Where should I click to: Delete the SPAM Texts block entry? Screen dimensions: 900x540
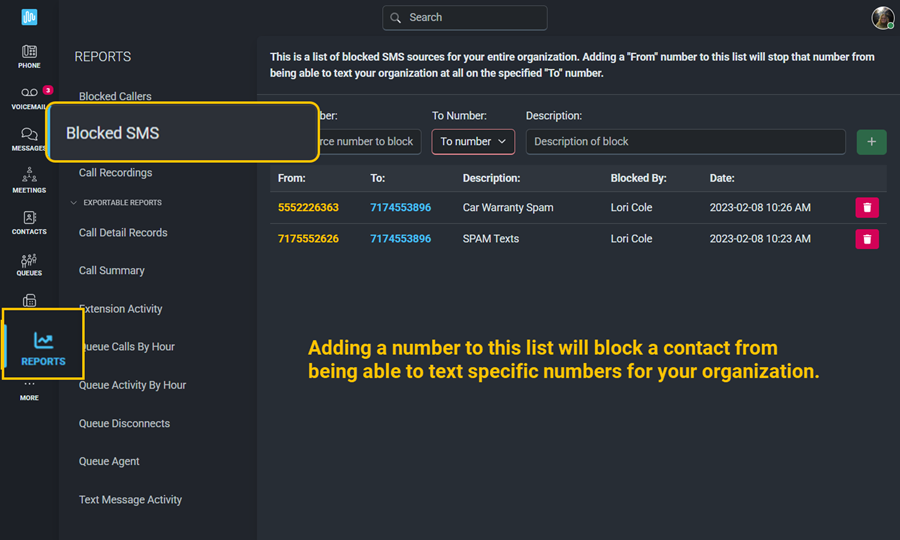pyautogui.click(x=867, y=239)
